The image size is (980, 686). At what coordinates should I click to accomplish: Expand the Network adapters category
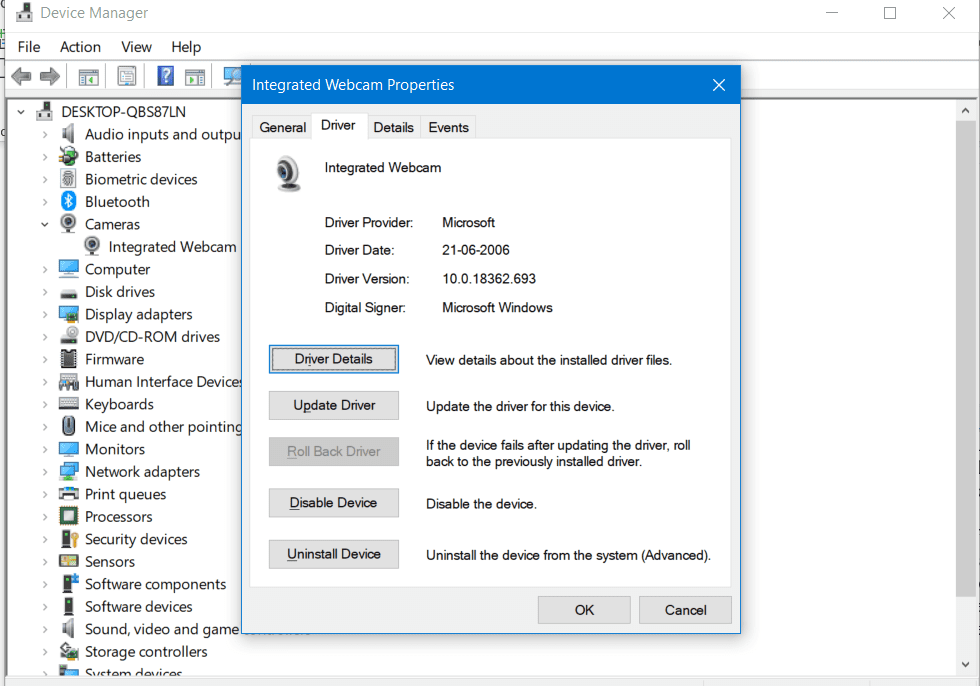45,472
